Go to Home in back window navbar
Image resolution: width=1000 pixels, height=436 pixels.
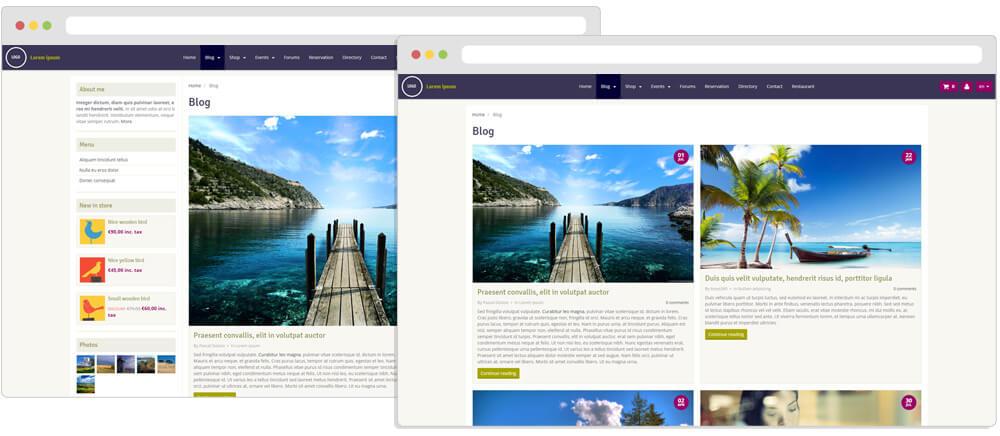189,57
